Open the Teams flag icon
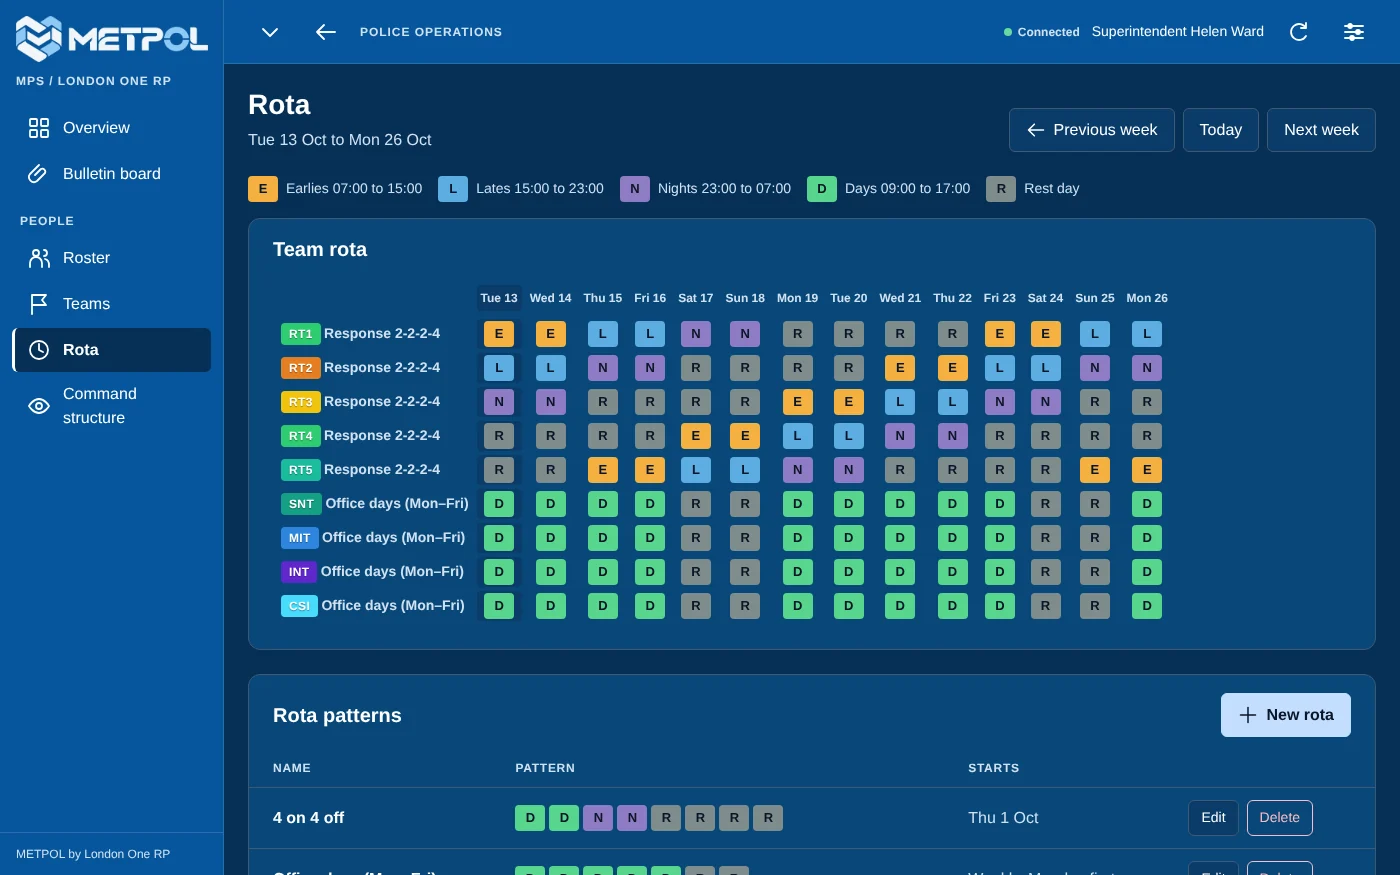 (x=39, y=304)
